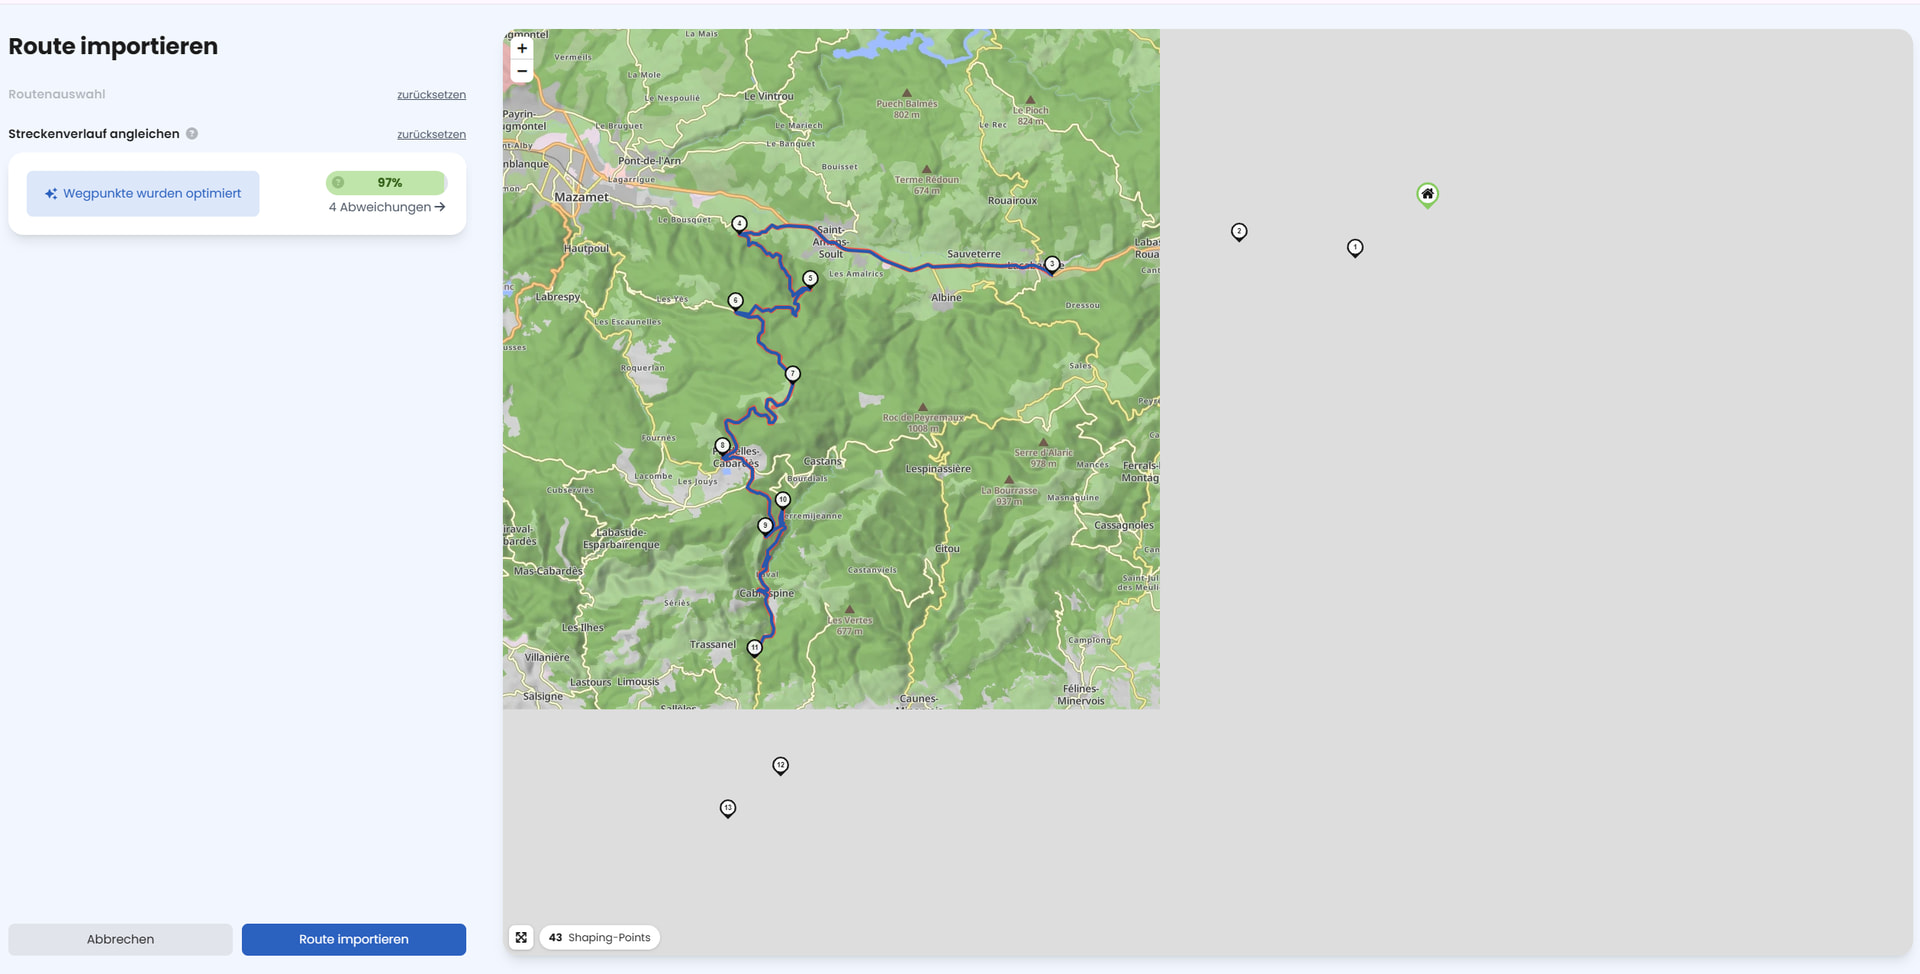This screenshot has width=1920, height=974.
Task: Click the fullscreen map icon
Action: point(521,938)
